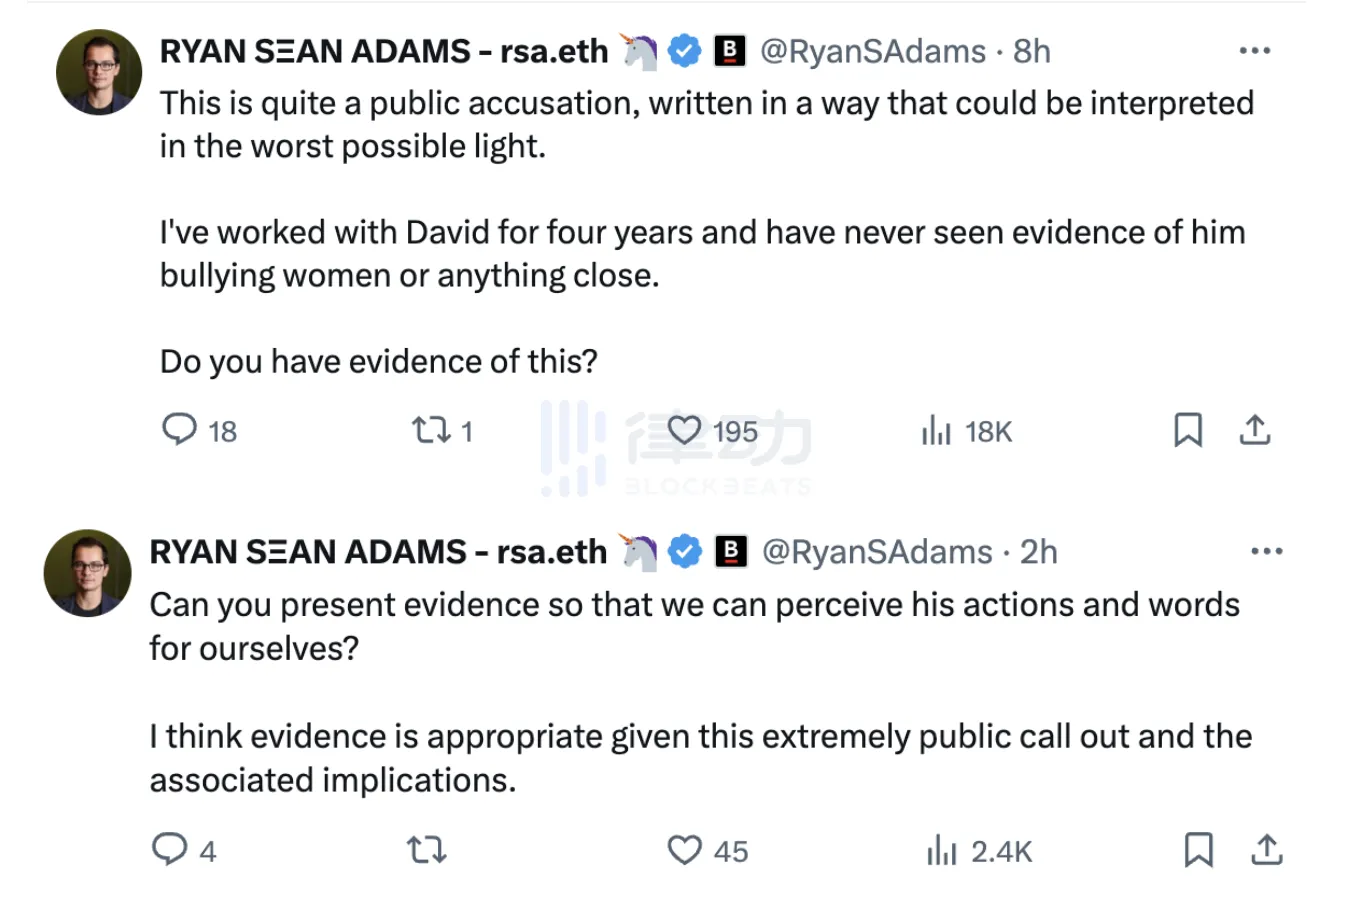Bookmark the second tweet about evidence
Image resolution: width=1352 pixels, height=898 pixels.
1198,850
